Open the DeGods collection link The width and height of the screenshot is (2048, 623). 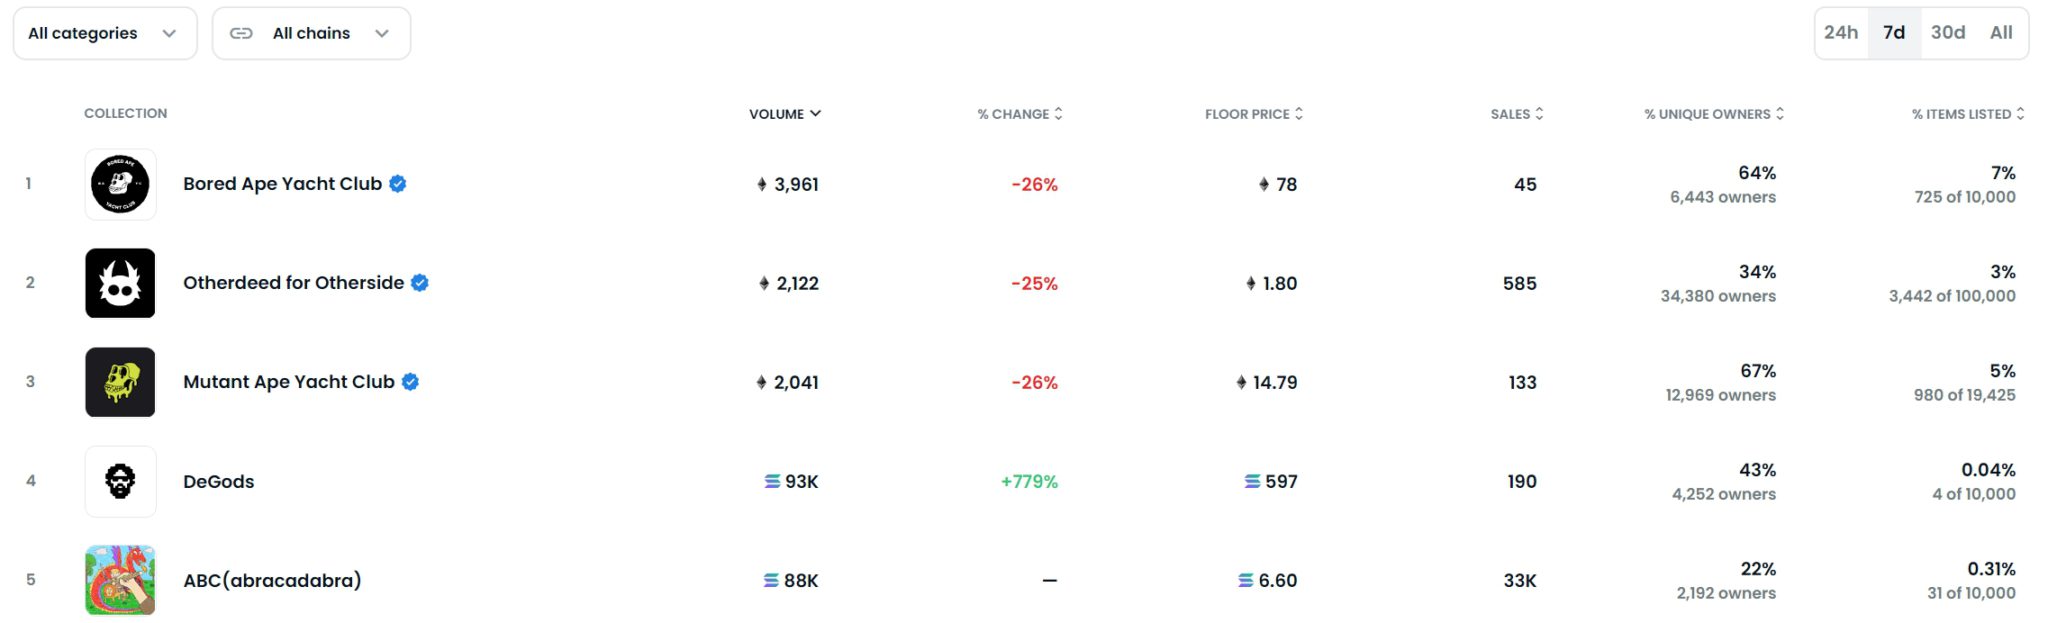click(218, 481)
